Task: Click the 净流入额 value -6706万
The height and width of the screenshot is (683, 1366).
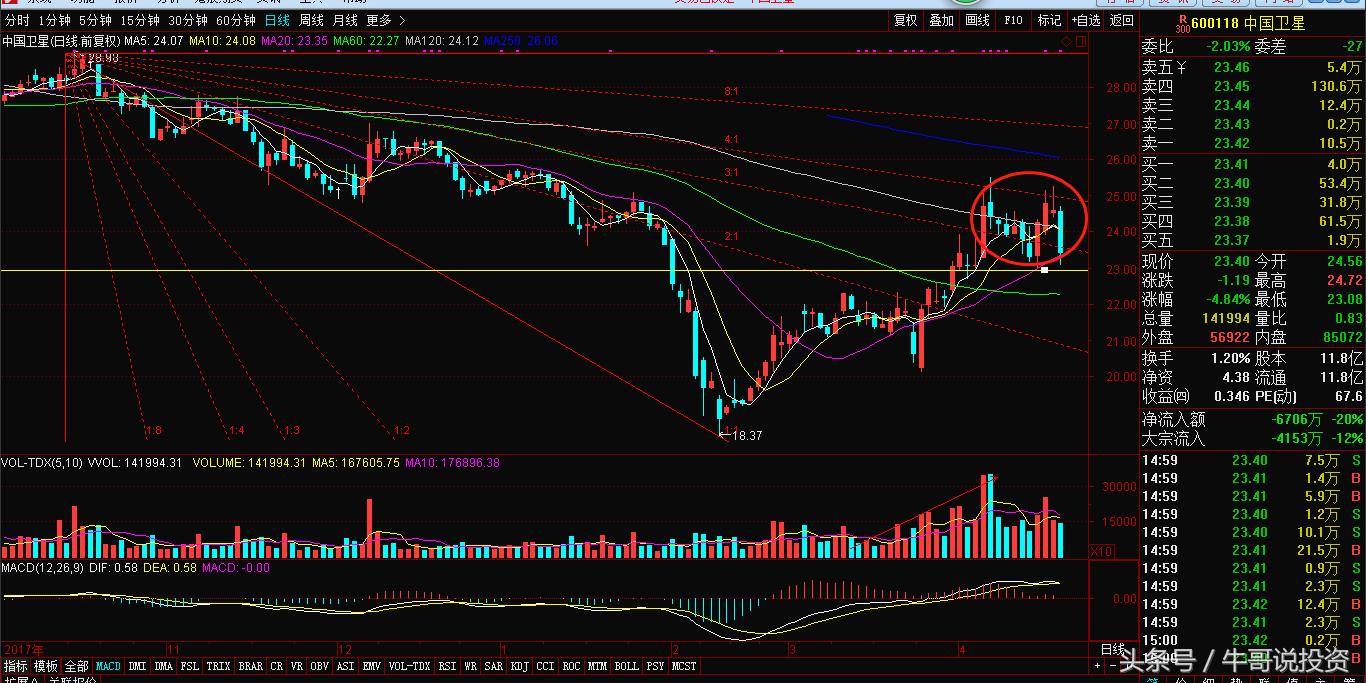Action: [x=1297, y=420]
